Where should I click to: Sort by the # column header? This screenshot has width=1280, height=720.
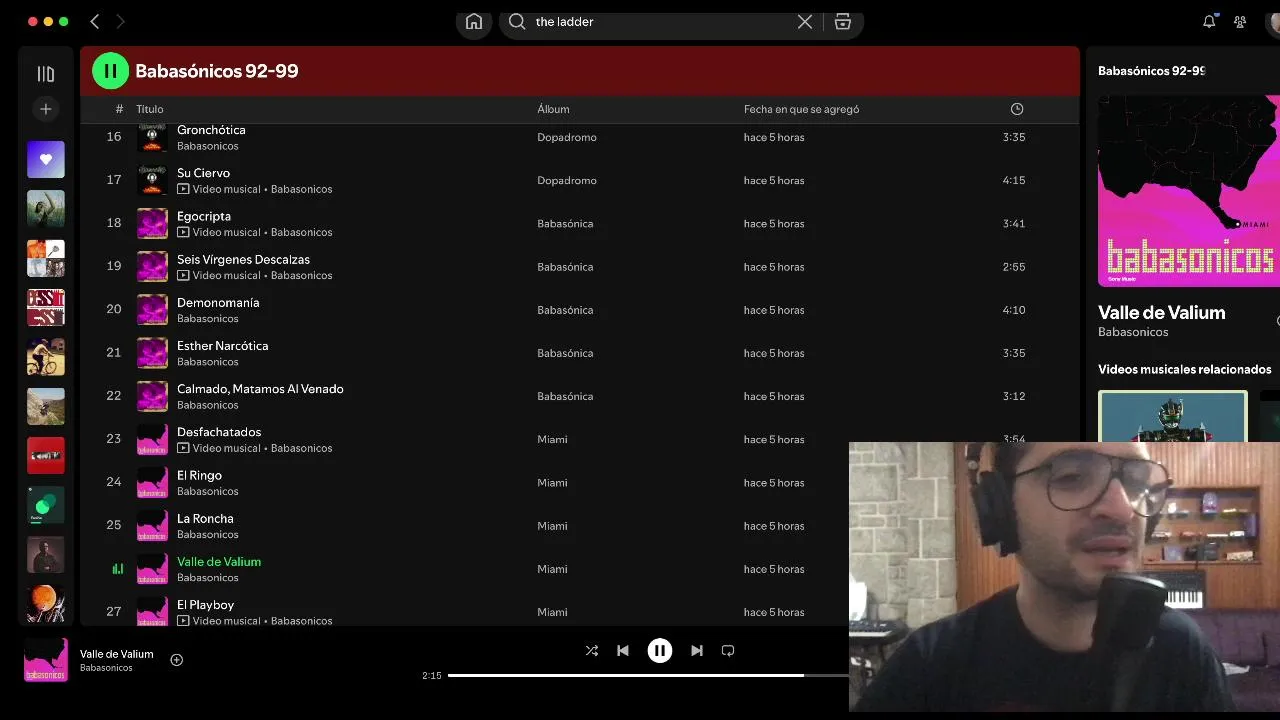[119, 109]
